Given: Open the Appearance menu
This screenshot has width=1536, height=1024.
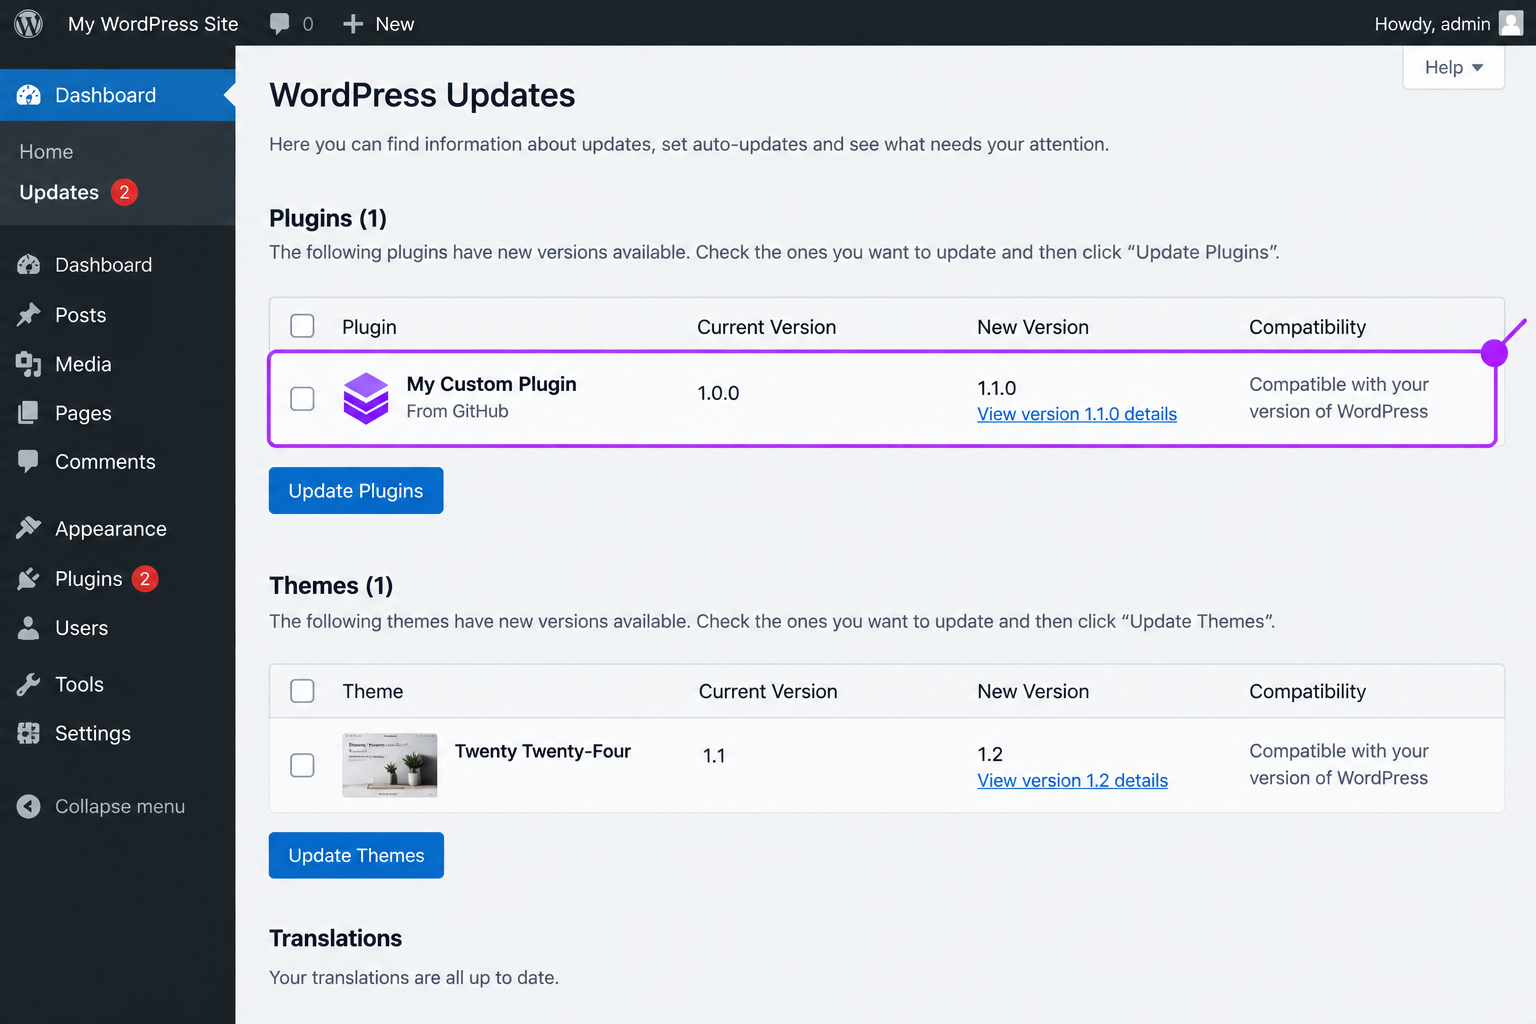Looking at the screenshot, I should click(111, 529).
